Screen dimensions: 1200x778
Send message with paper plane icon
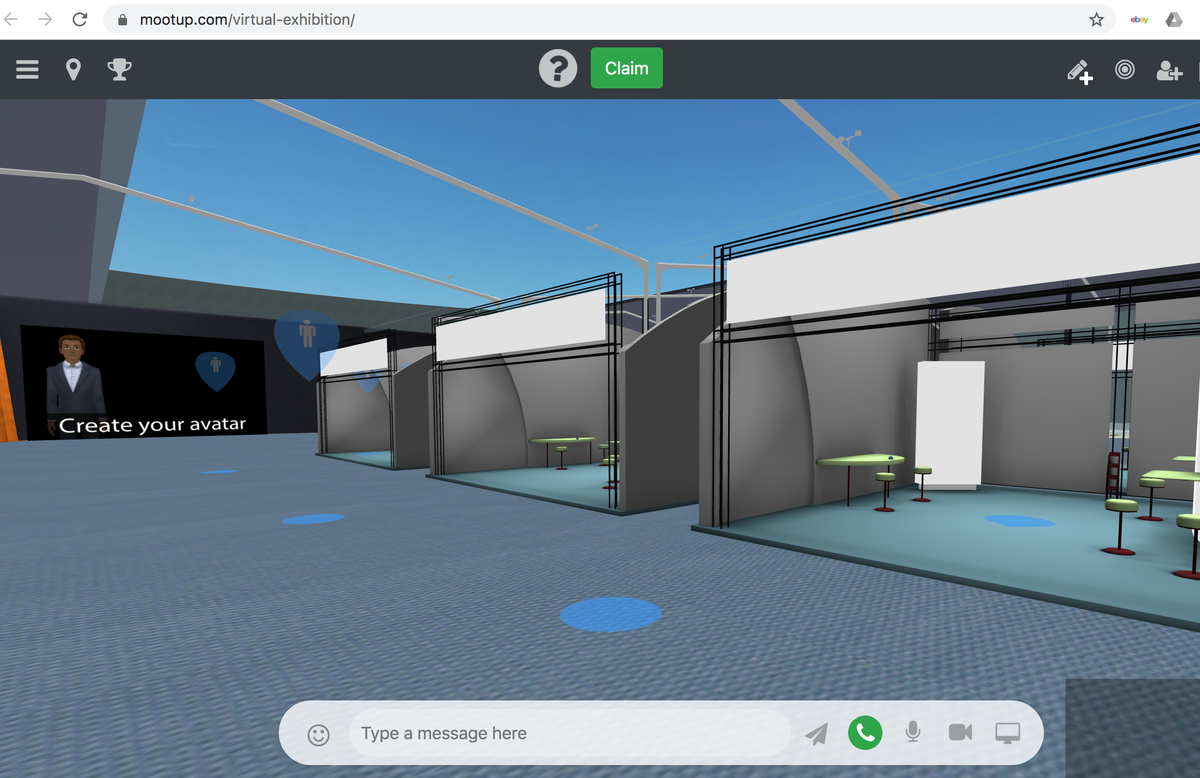(x=816, y=734)
